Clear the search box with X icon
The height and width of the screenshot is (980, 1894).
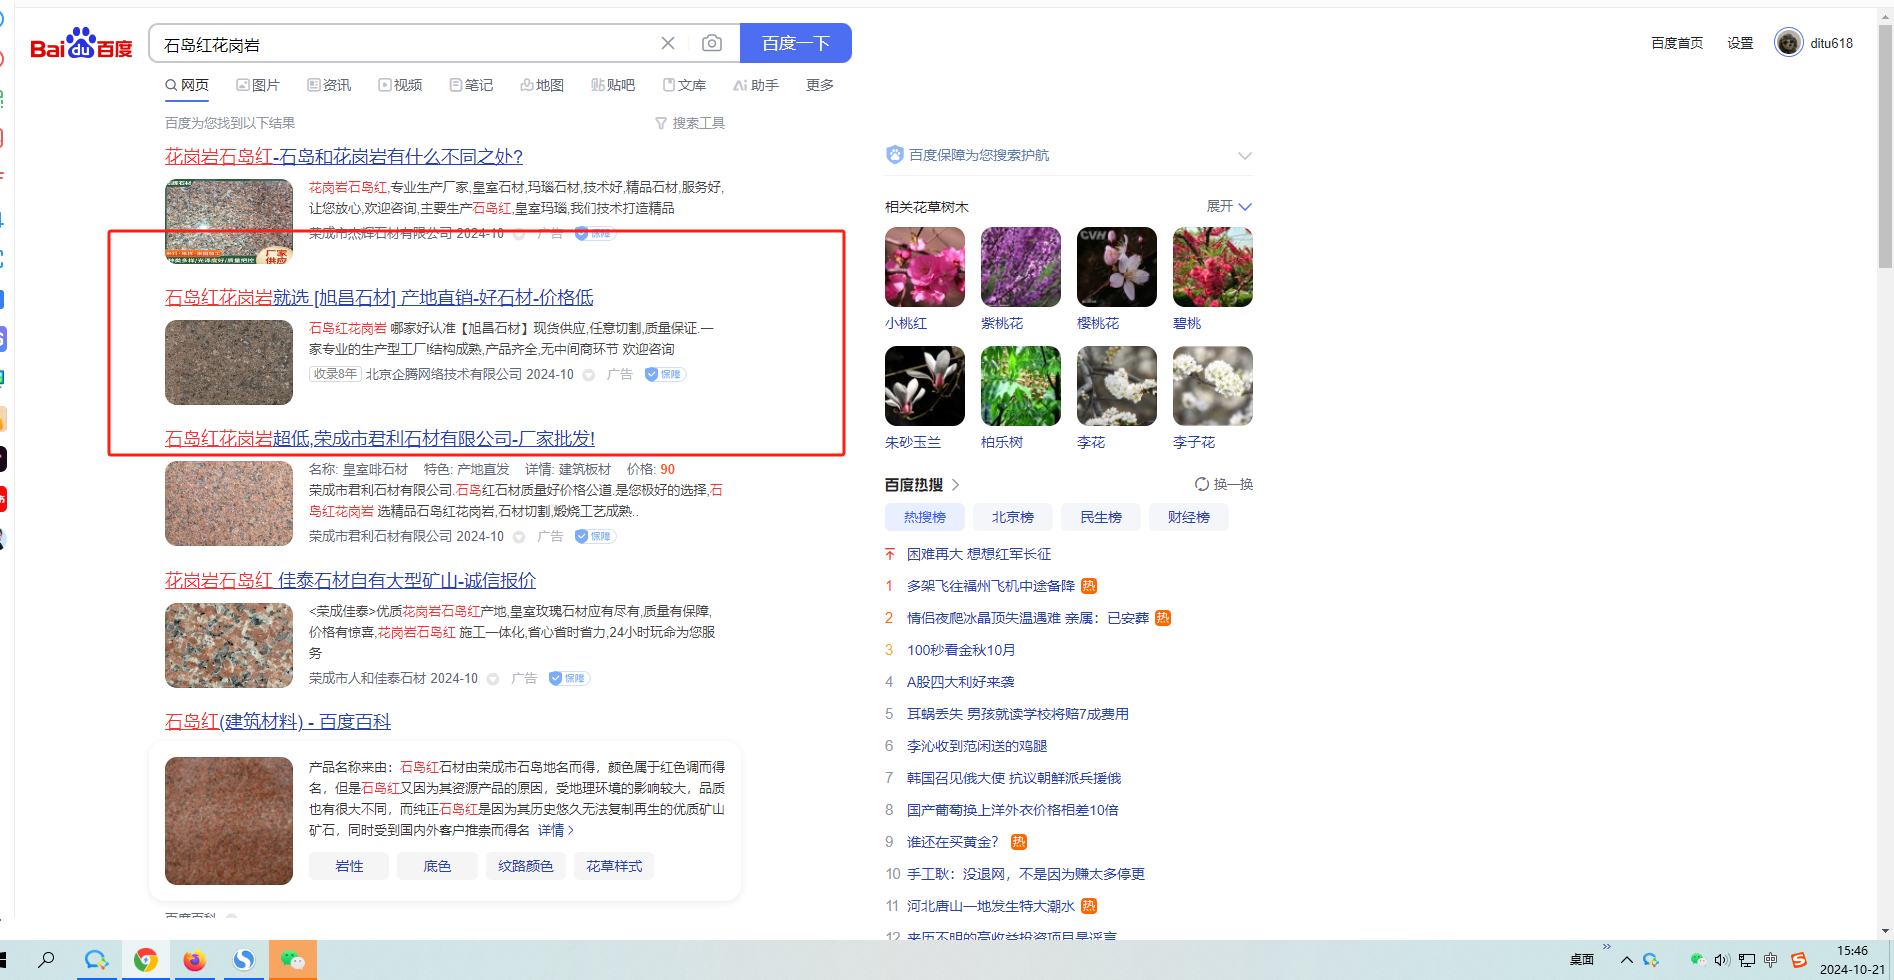(668, 43)
